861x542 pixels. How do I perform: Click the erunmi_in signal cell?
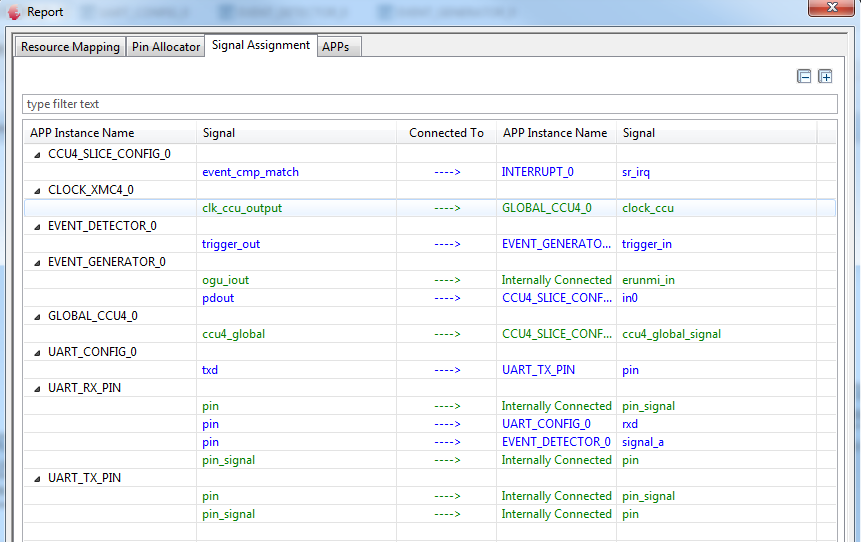click(648, 280)
